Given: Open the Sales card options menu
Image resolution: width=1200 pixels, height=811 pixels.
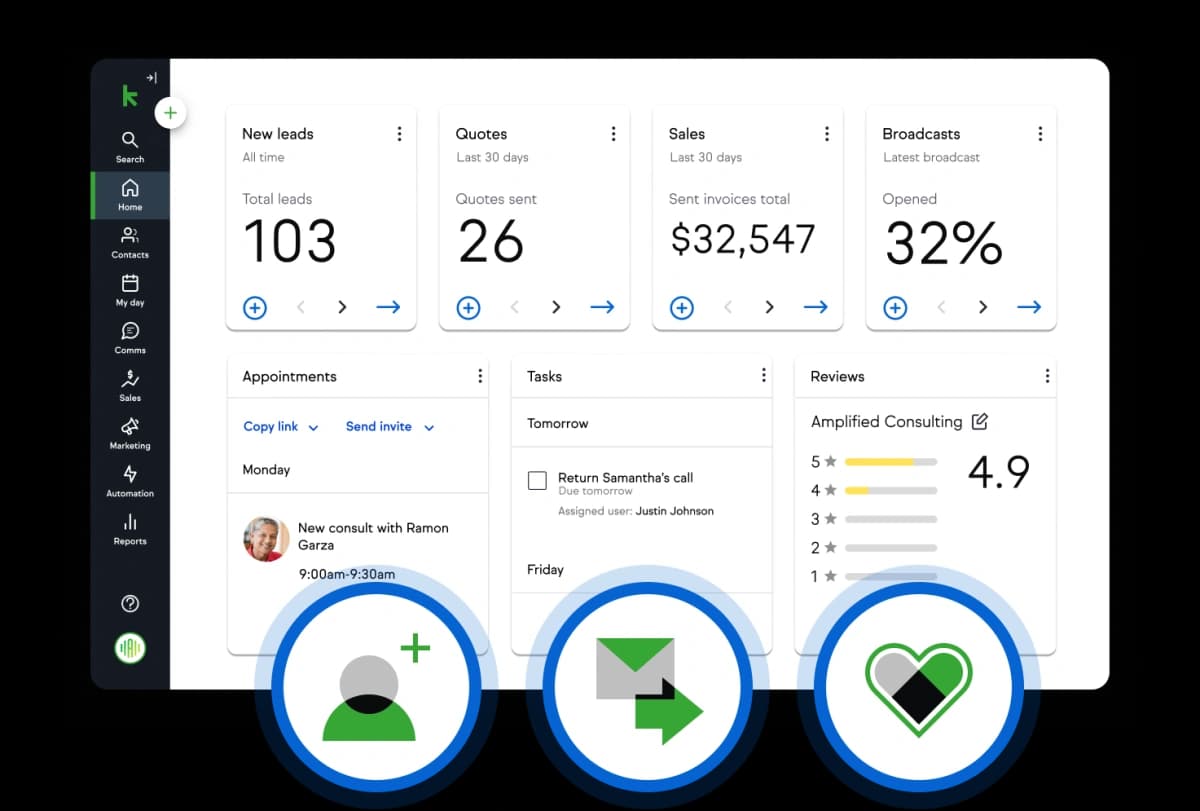Looking at the screenshot, I should click(x=826, y=133).
